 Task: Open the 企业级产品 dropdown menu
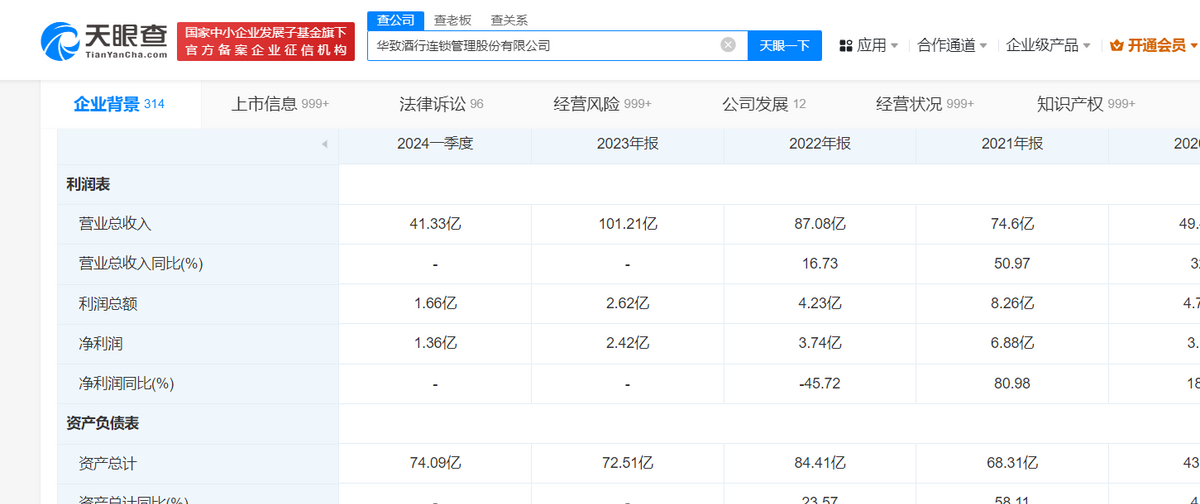1048,45
